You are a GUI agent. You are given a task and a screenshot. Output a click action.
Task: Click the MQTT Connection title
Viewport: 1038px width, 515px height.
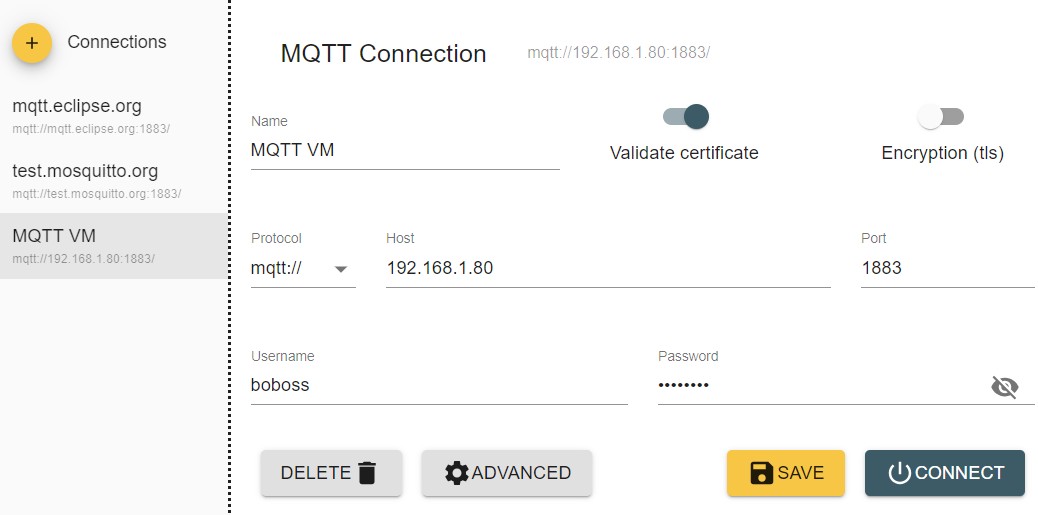pos(383,54)
